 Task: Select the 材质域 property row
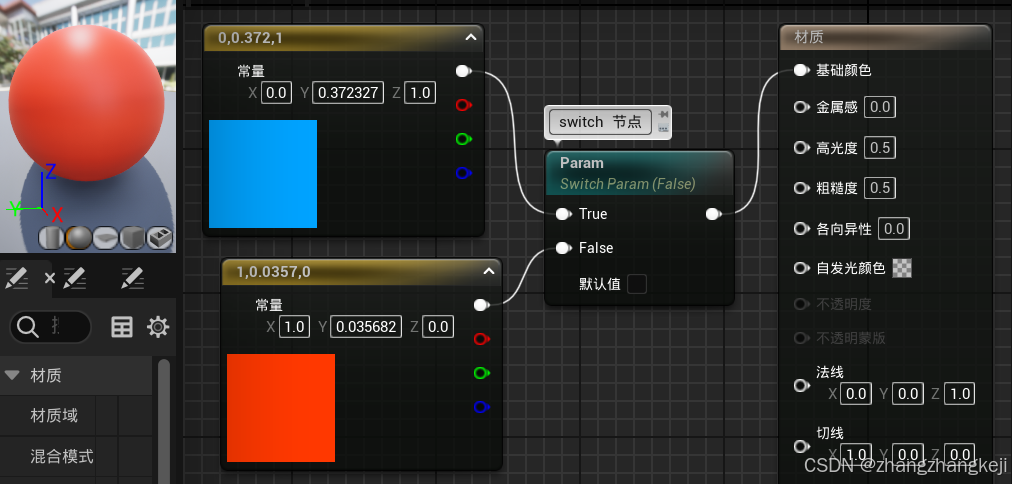click(76, 416)
